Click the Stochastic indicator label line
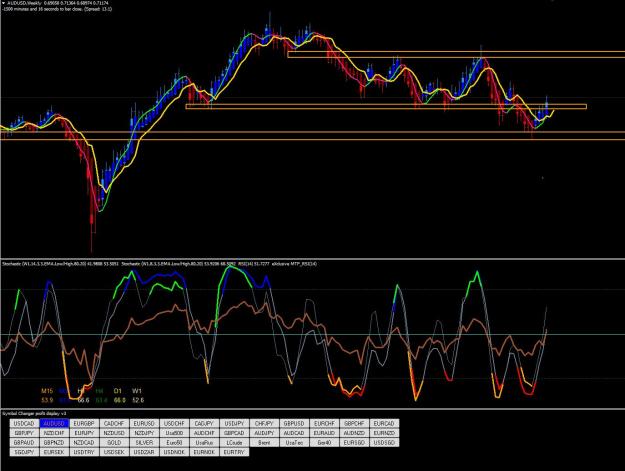 tap(159, 263)
